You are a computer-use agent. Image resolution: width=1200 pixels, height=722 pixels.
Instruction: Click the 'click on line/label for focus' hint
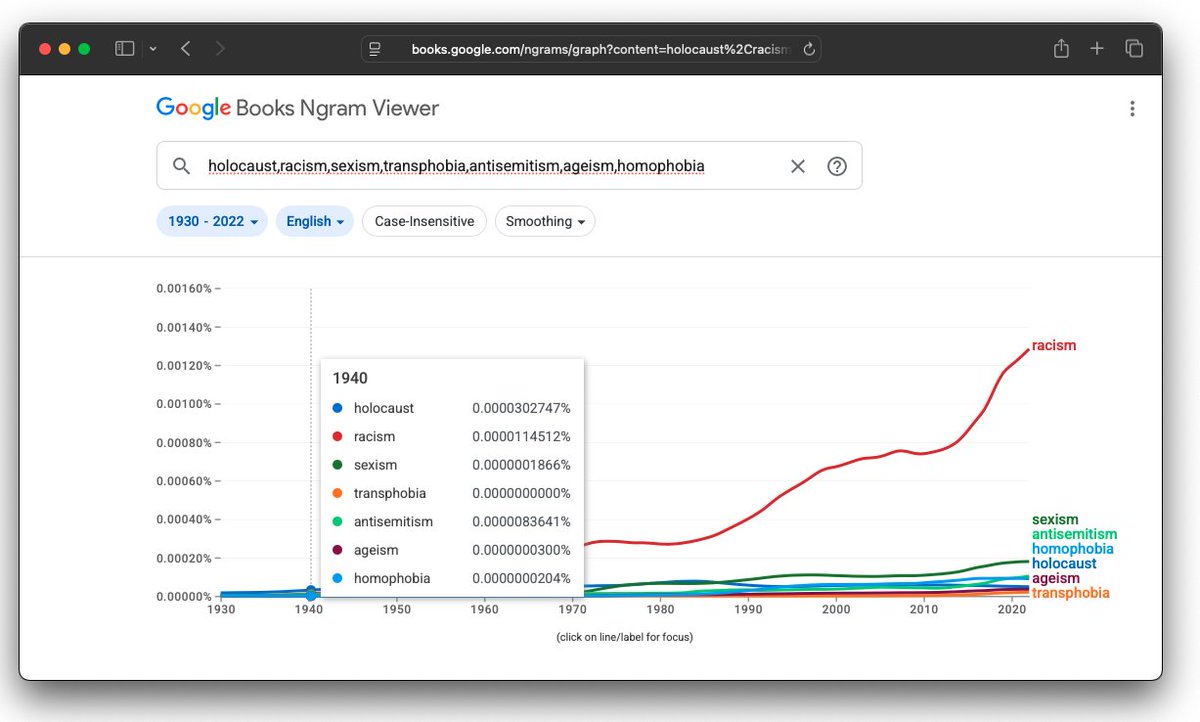(x=624, y=637)
